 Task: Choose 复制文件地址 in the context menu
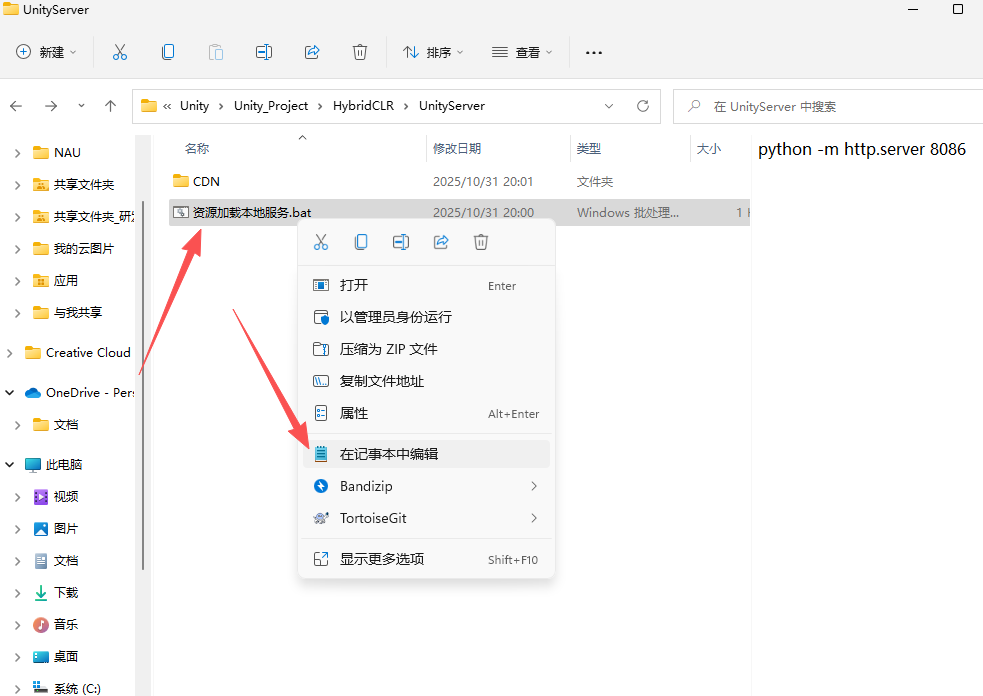(426, 381)
